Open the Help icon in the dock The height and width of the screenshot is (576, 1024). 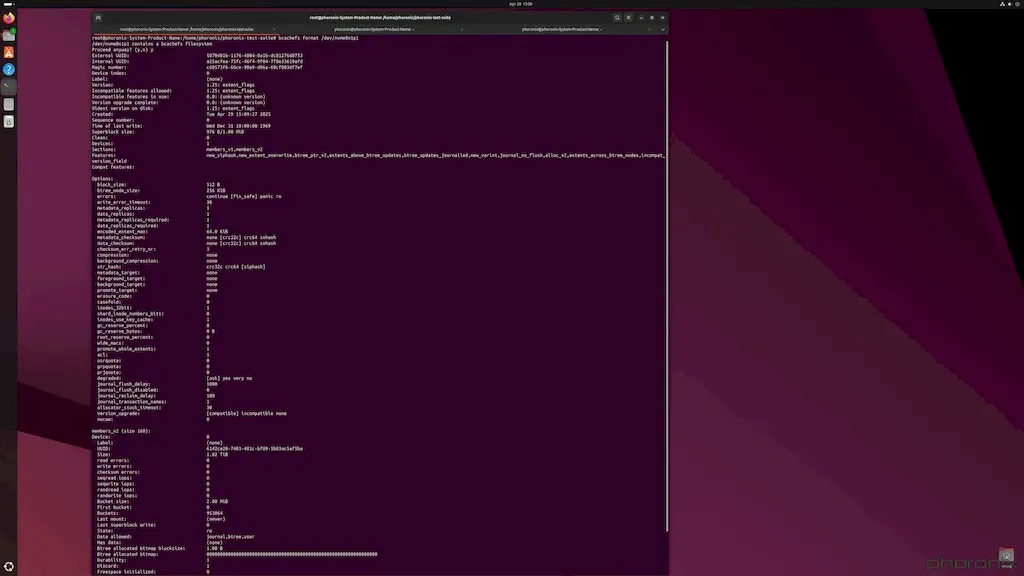[x=8, y=69]
